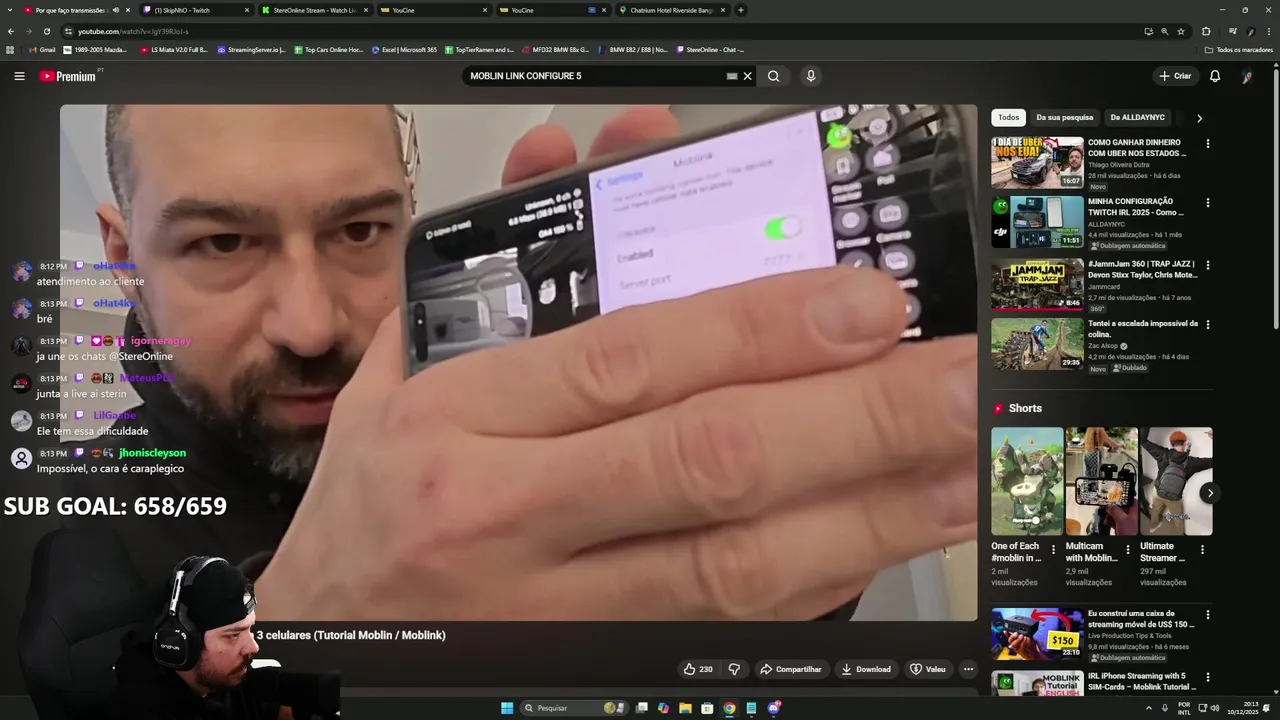Focus the search field with MOBLIN LINK CONFIGURE 5
This screenshot has height=720, width=1280.
(595, 76)
